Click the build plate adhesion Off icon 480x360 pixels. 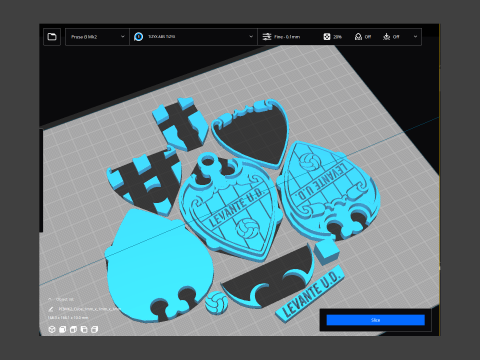tap(386, 37)
